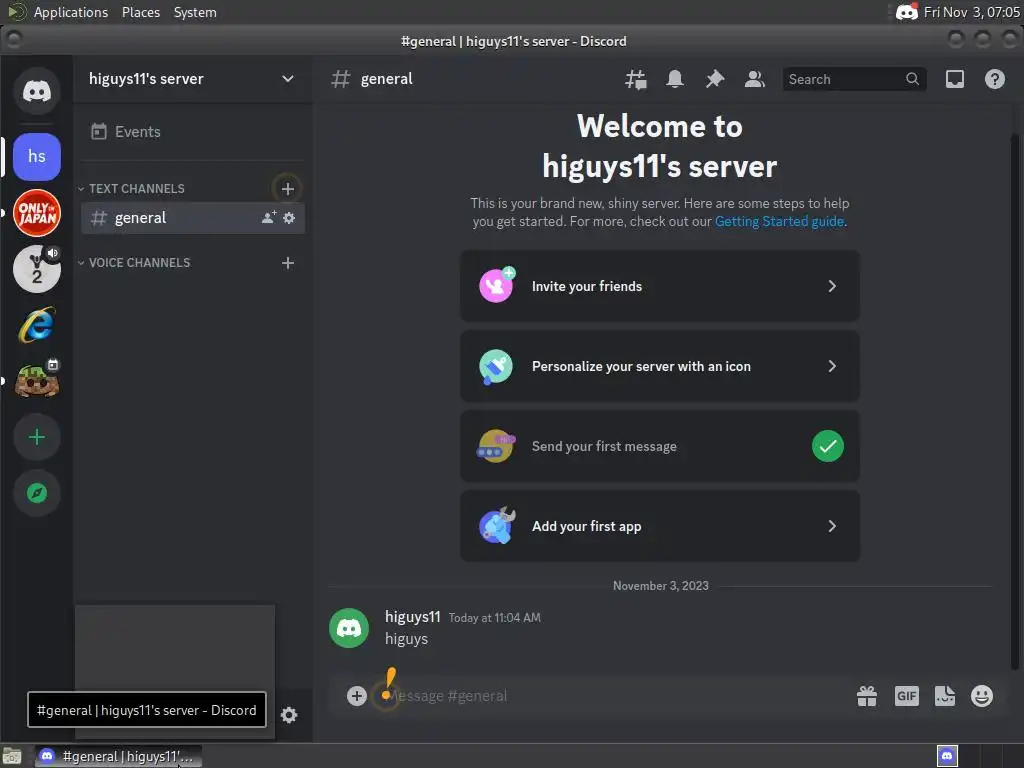Viewport: 1024px width, 768px height.
Task: Create invite for general channel
Action: (268, 217)
